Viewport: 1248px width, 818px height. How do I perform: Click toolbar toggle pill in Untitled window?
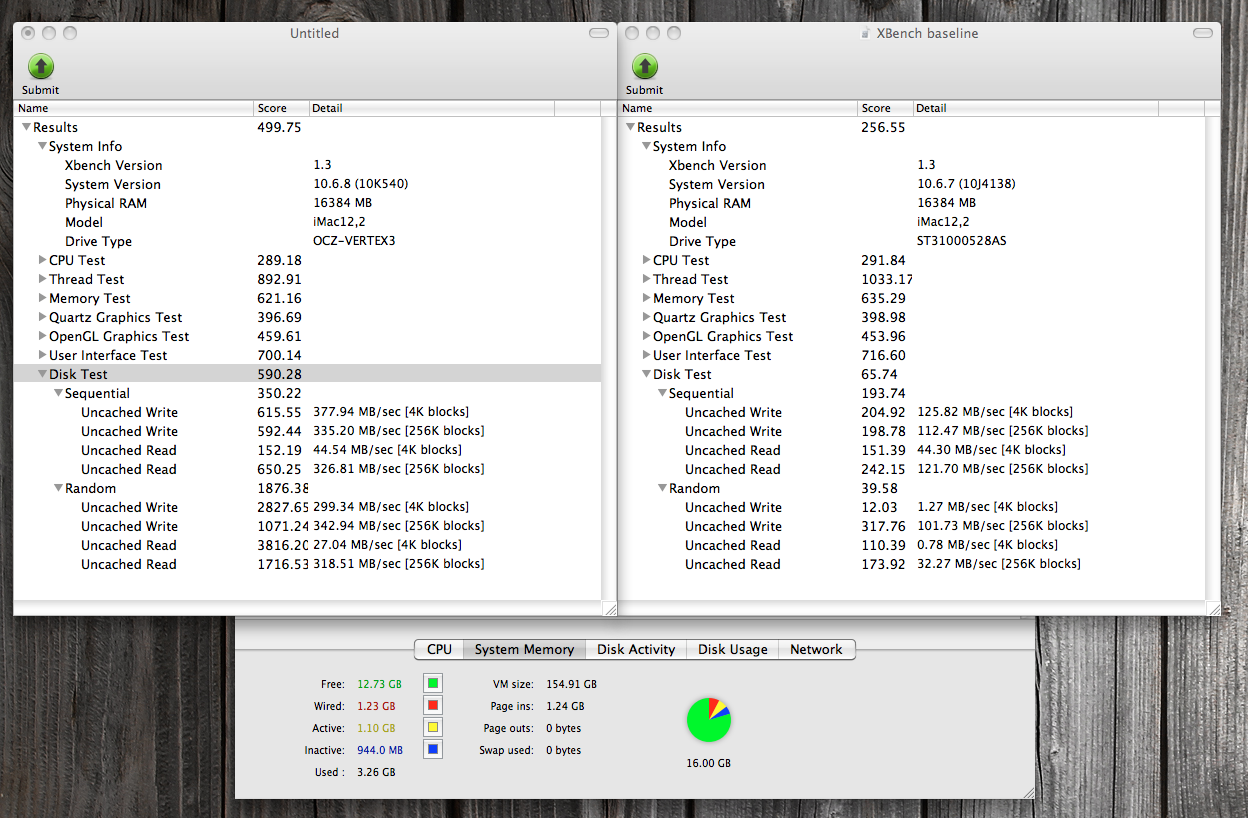coord(598,33)
